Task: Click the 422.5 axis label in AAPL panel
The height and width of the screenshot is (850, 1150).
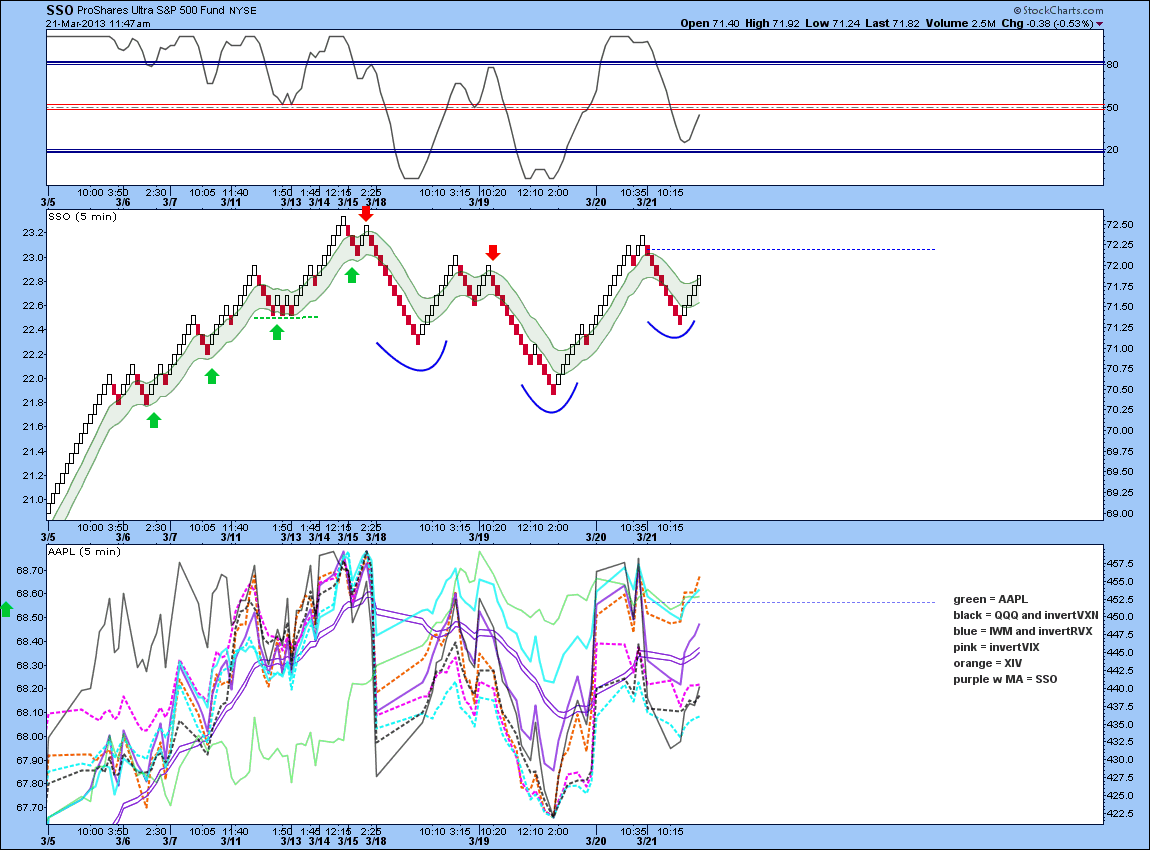Action: (1119, 813)
